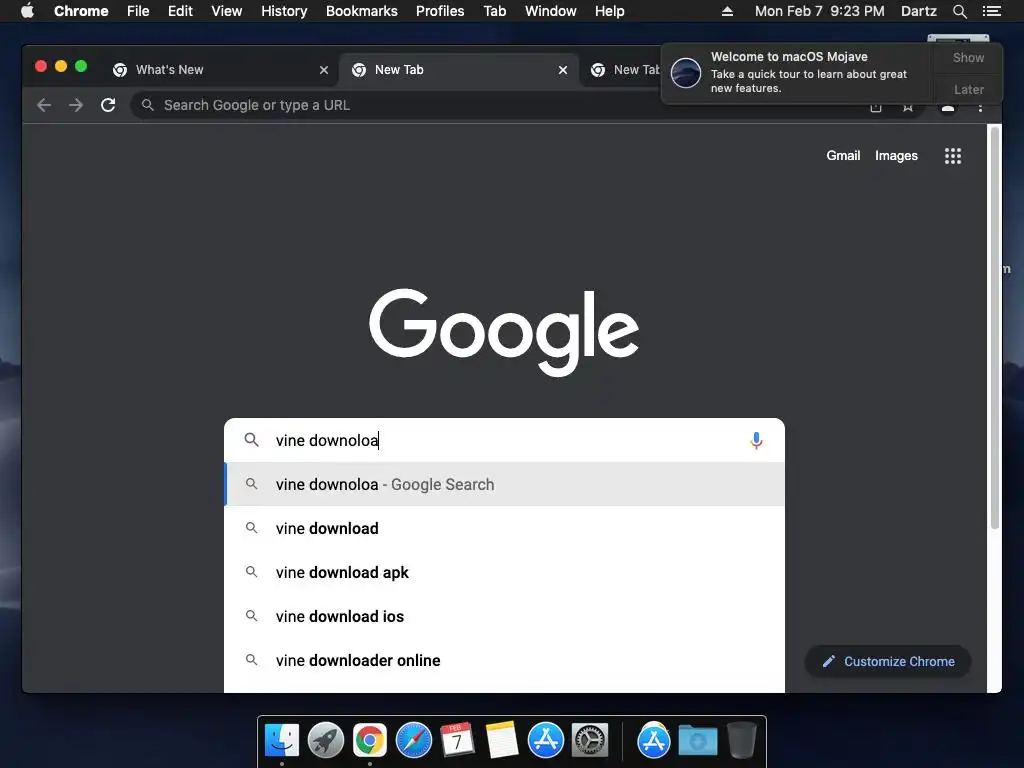
Task: Open the File menu
Action: (138, 11)
